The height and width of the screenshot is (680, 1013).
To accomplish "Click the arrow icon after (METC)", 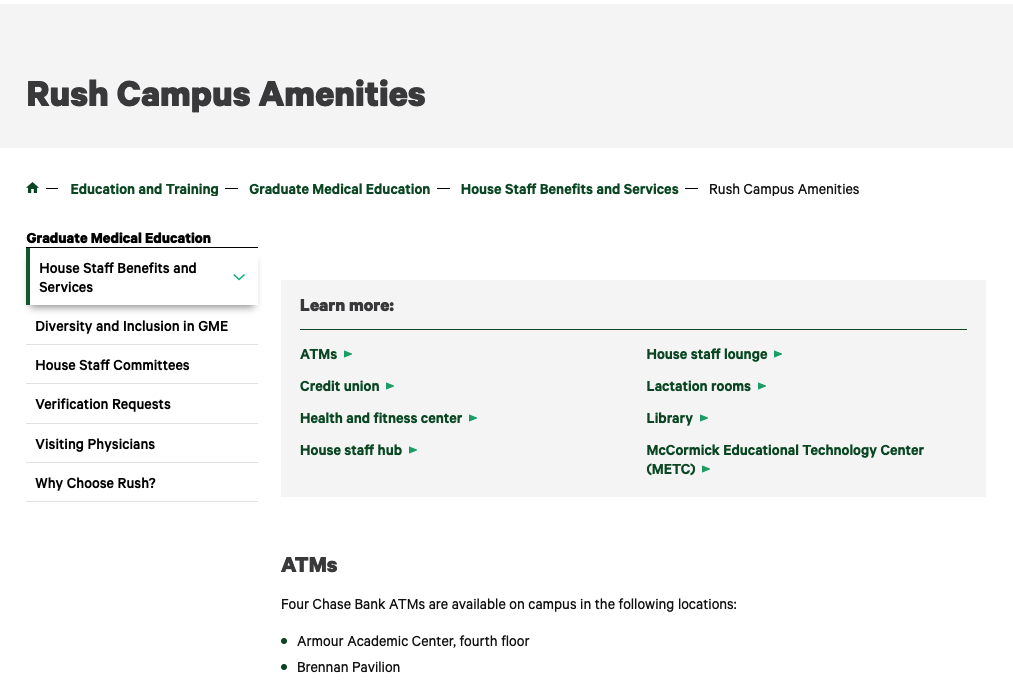I will point(706,469).
